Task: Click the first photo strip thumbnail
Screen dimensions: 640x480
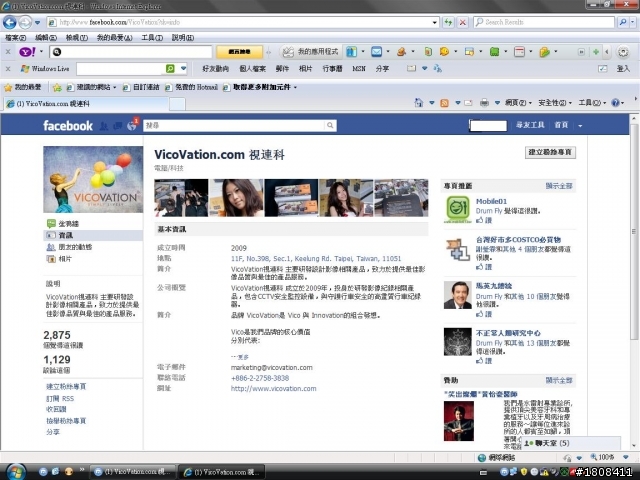Action: coord(181,198)
